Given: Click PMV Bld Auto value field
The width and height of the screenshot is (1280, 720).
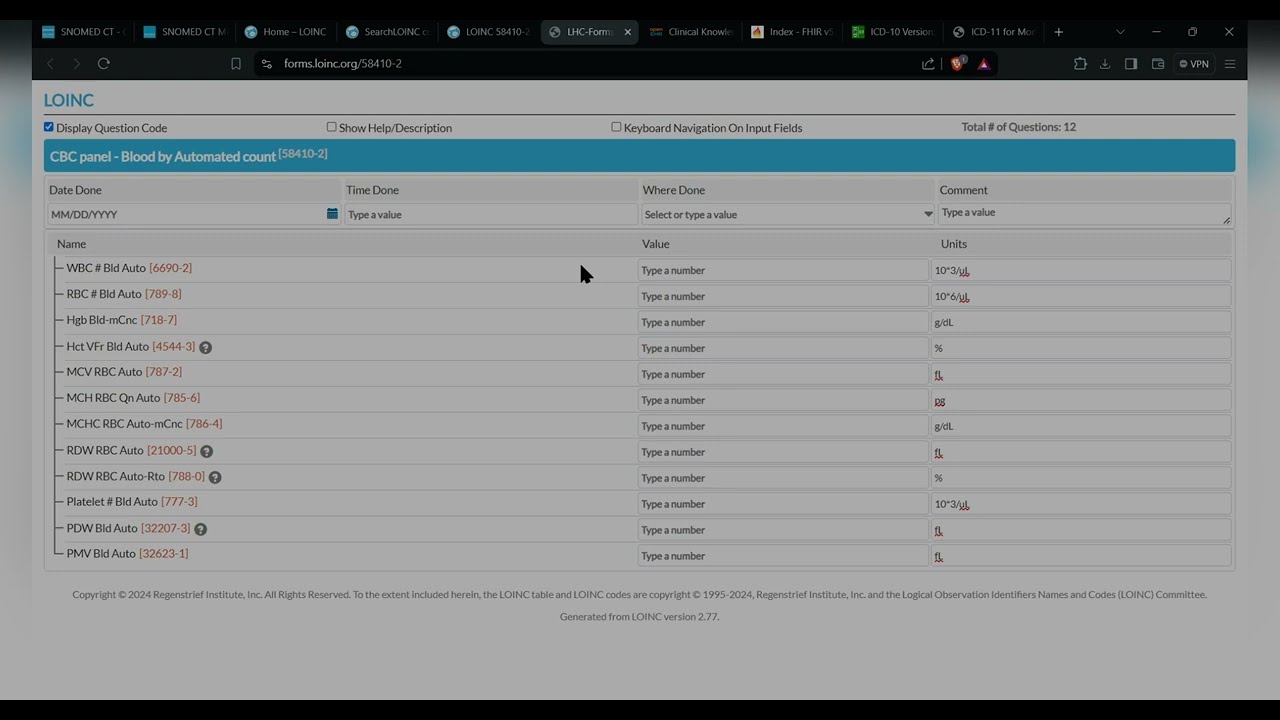Looking at the screenshot, I should pyautogui.click(x=783, y=556).
